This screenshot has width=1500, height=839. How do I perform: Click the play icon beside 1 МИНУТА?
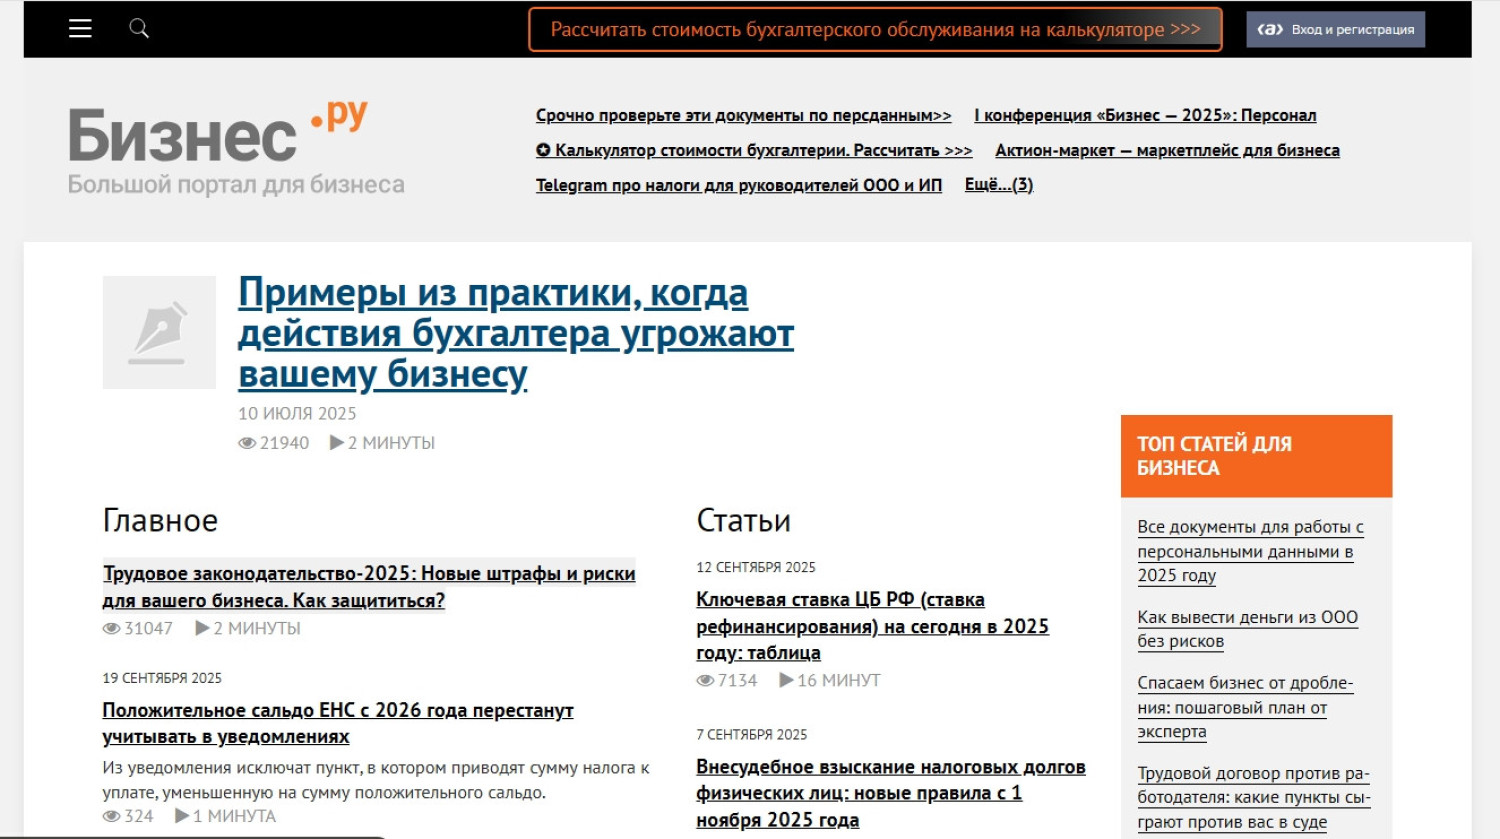182,816
